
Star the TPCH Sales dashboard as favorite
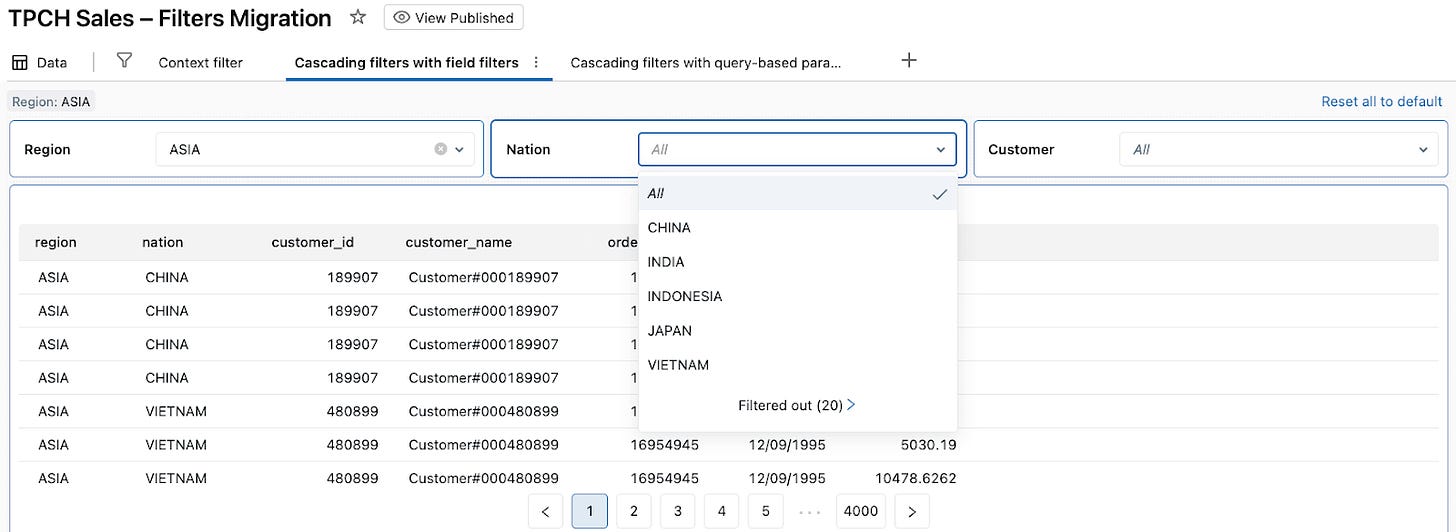[x=358, y=18]
